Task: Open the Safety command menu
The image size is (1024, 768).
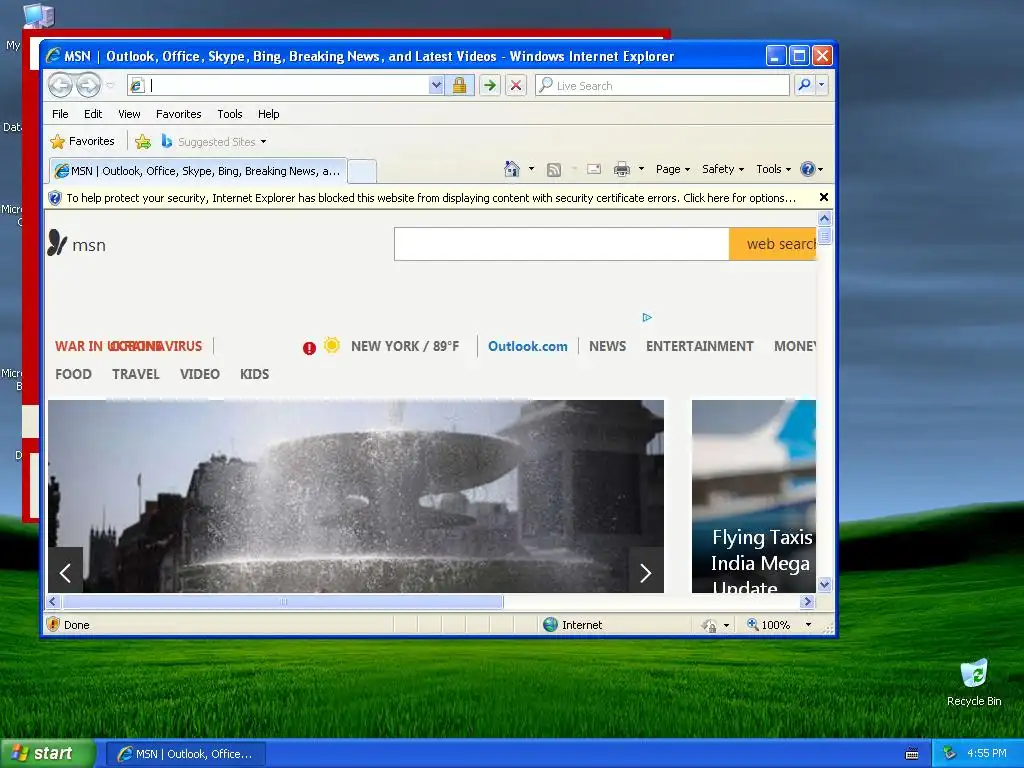Action: 723,169
